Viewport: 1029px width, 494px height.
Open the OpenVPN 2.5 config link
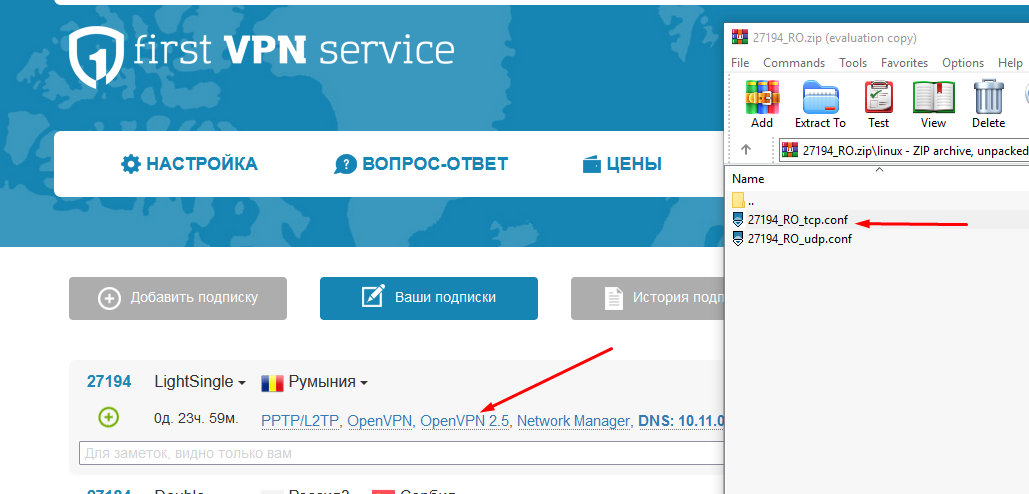465,421
